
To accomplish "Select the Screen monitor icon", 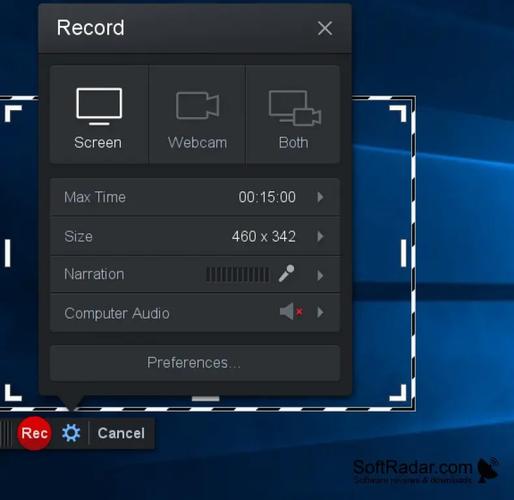I will [x=99, y=106].
